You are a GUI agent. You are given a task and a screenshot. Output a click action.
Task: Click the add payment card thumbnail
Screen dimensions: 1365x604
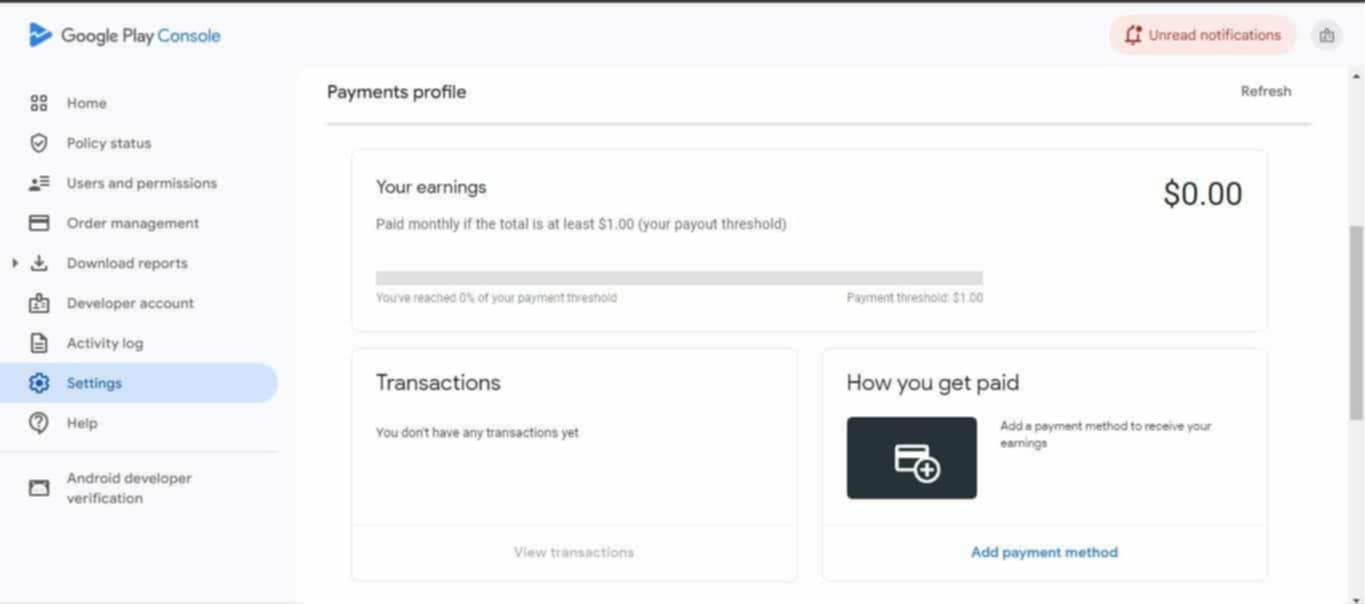(x=911, y=458)
